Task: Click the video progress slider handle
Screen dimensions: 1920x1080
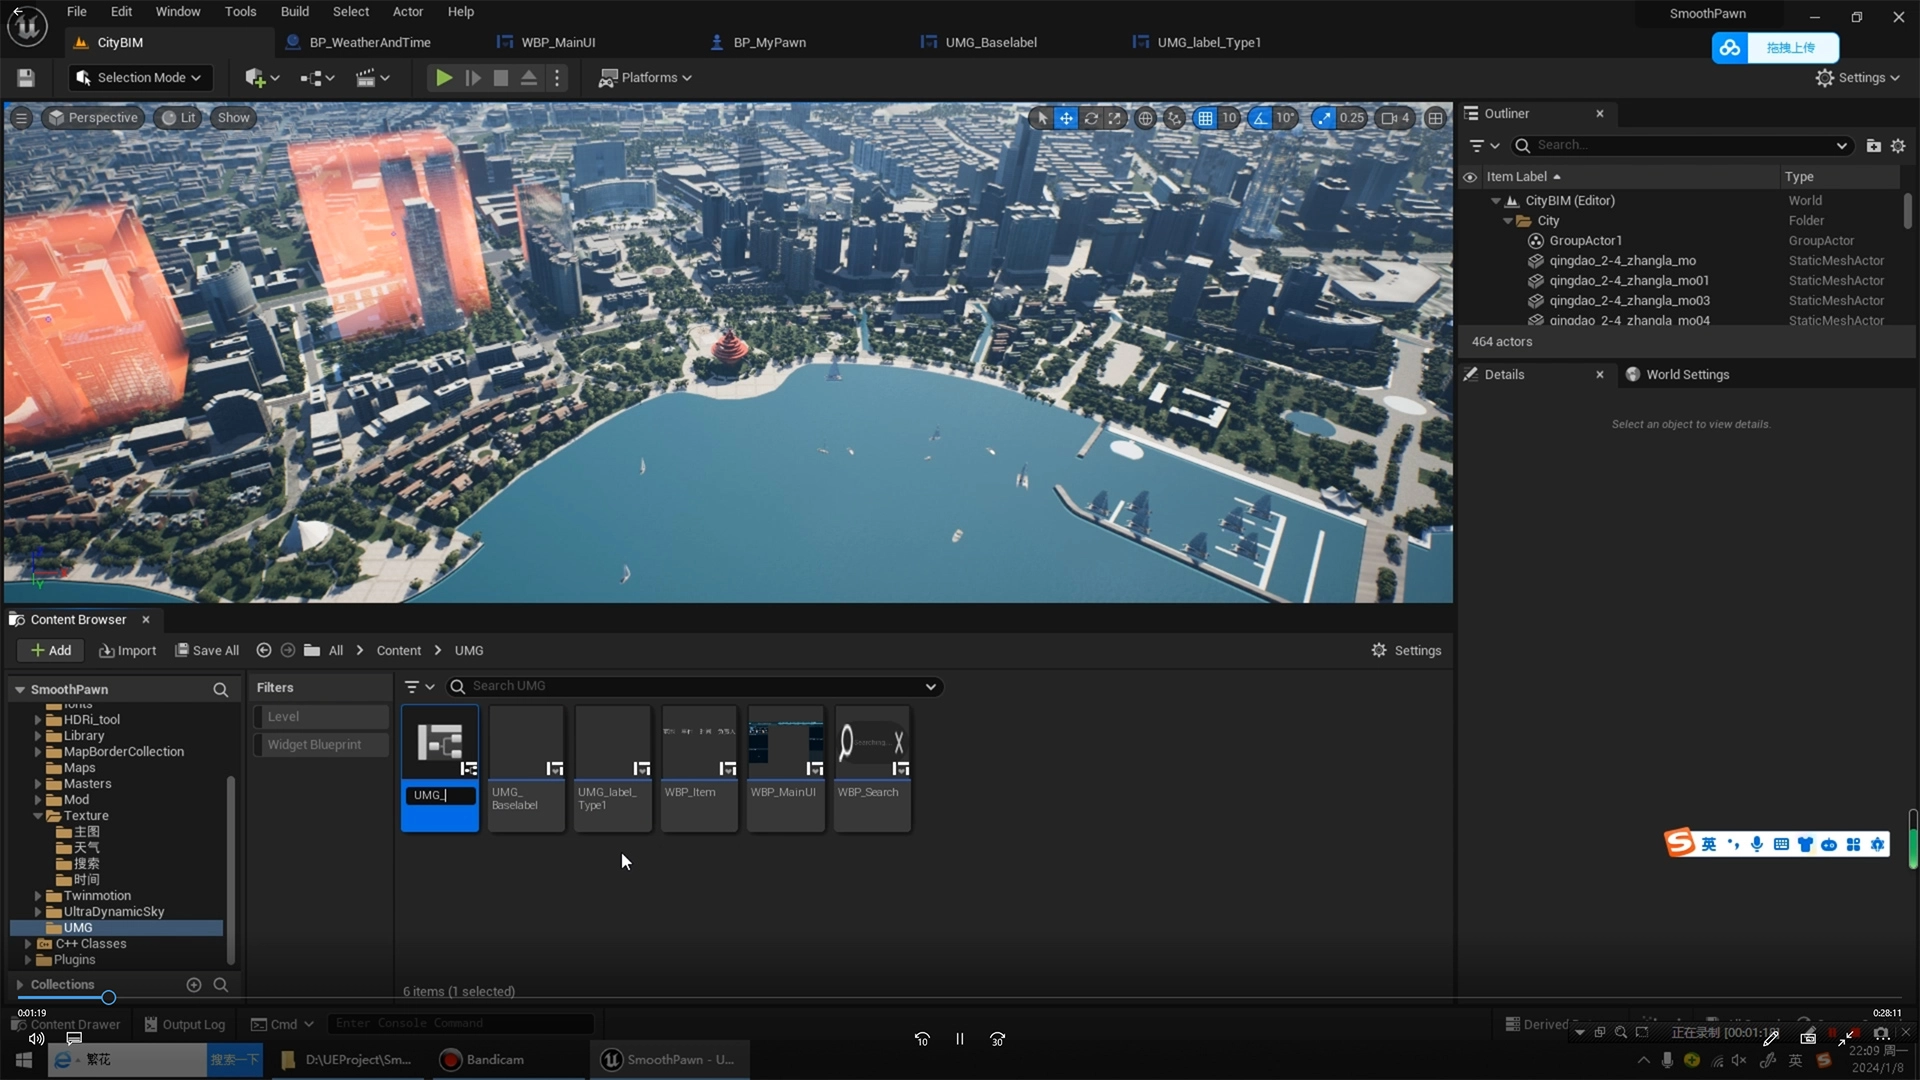Action: [x=108, y=998]
